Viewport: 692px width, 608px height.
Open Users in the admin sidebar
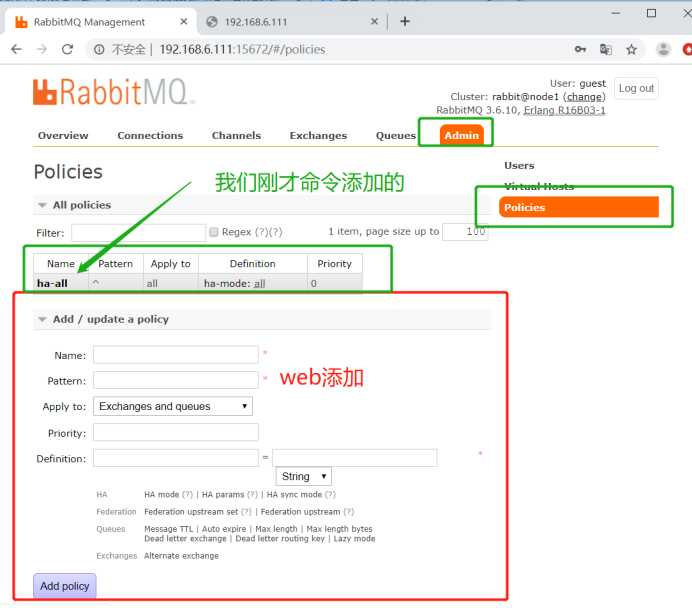pos(519,165)
